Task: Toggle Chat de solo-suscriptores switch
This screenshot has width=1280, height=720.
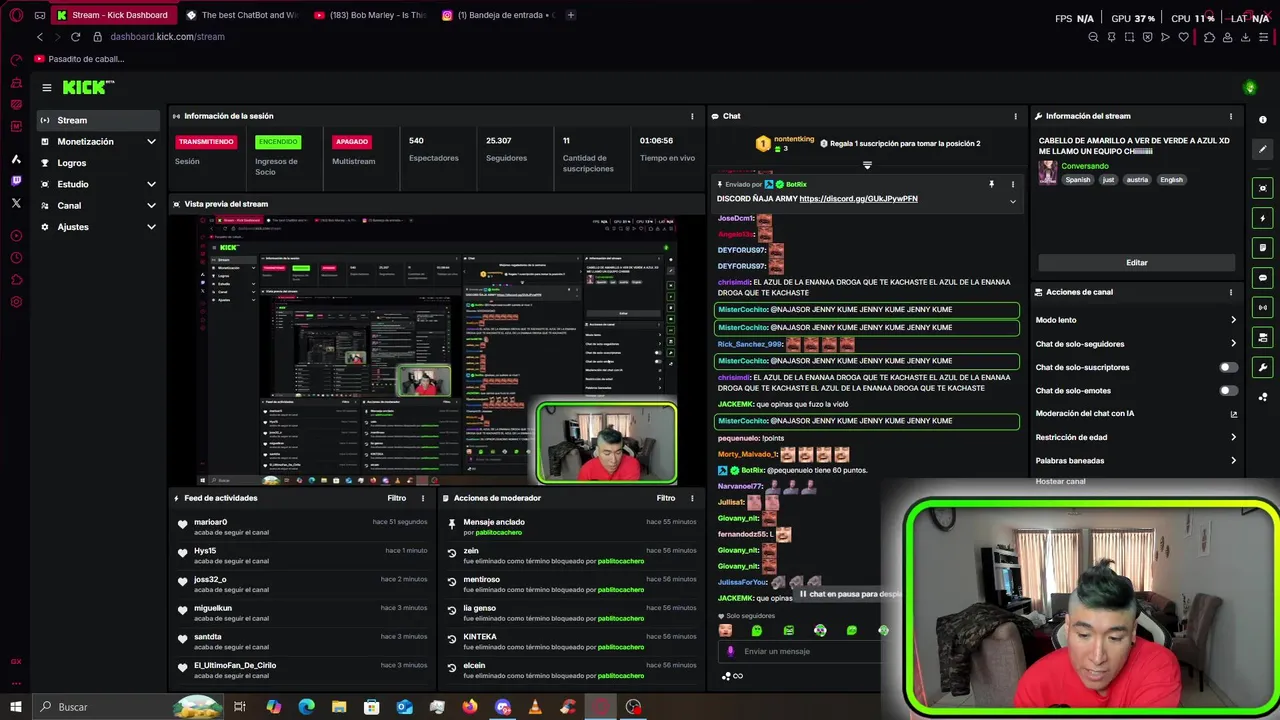Action: [1228, 367]
